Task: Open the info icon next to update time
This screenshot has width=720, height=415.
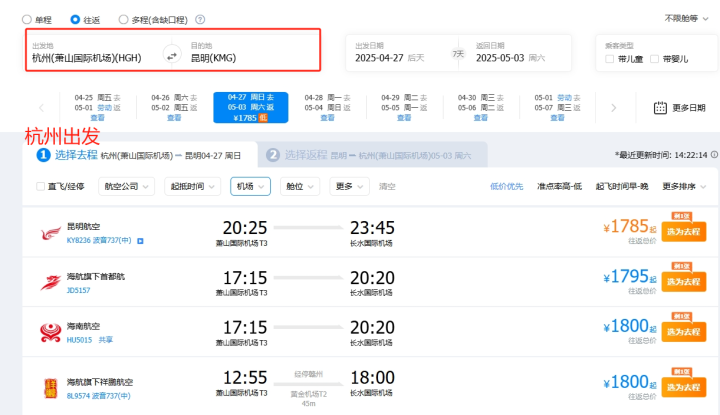Action: click(x=714, y=155)
